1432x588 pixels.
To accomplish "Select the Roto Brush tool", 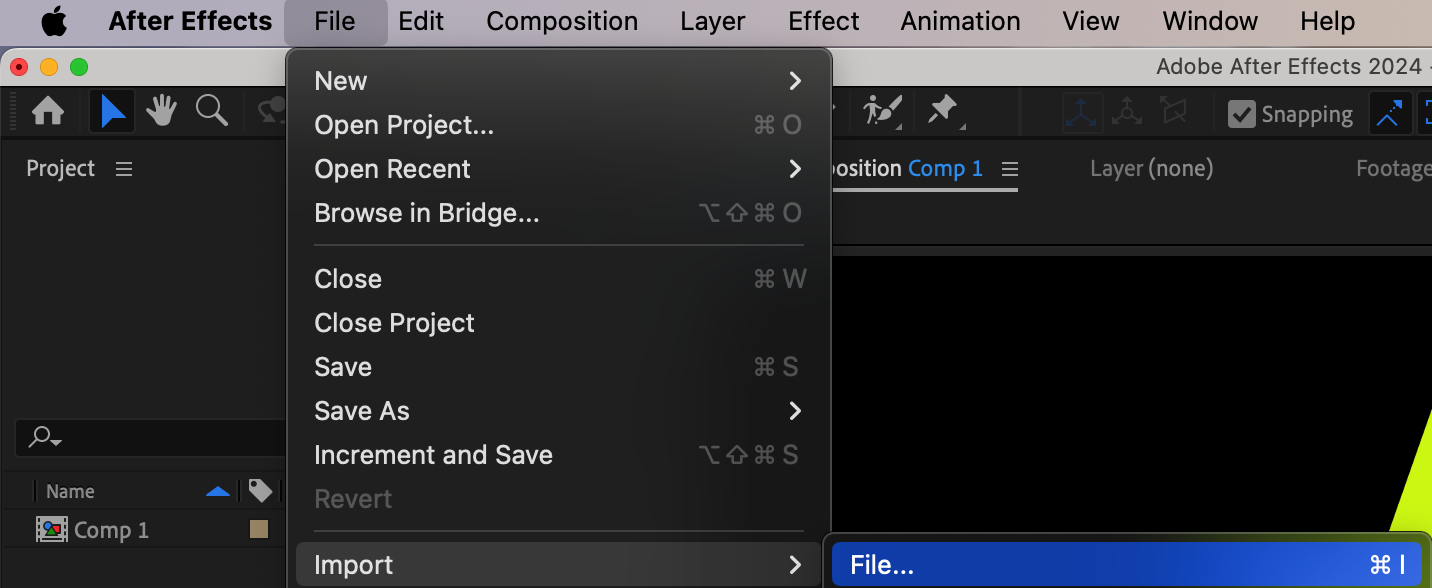I will [x=882, y=111].
